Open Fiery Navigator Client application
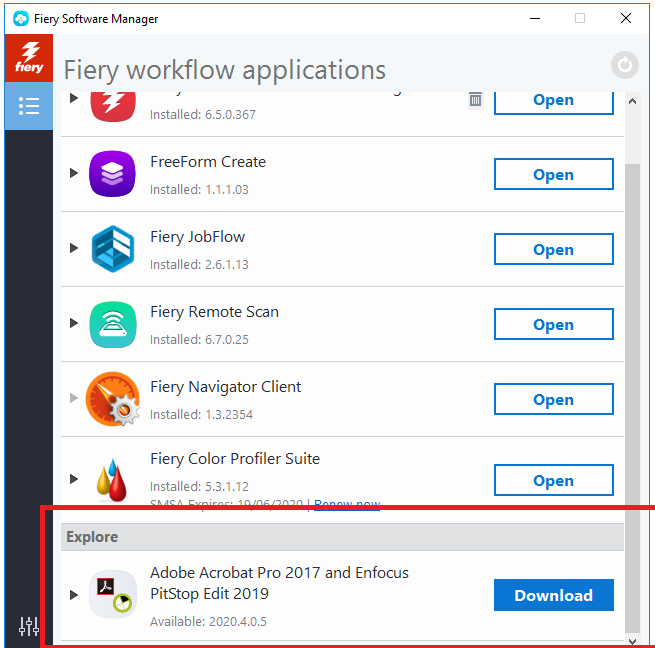 553,399
